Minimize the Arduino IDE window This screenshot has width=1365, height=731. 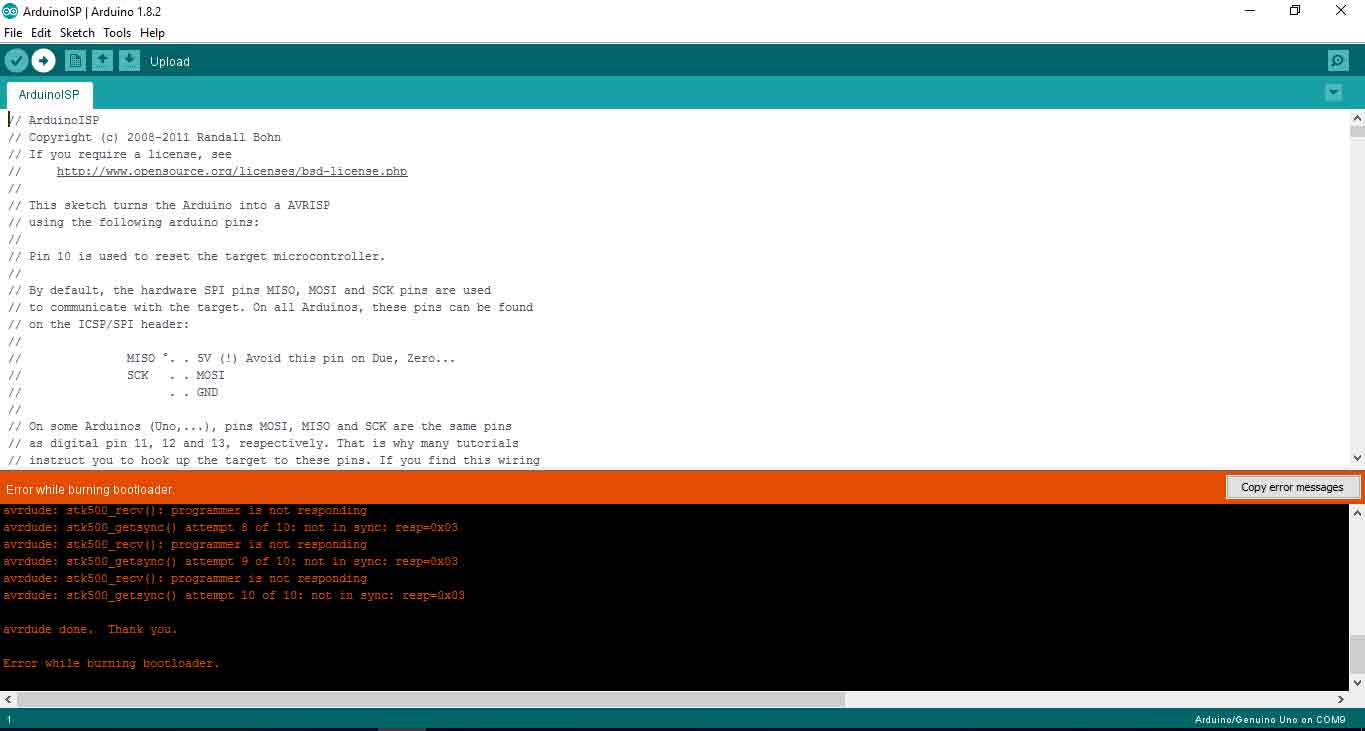tap(1250, 11)
